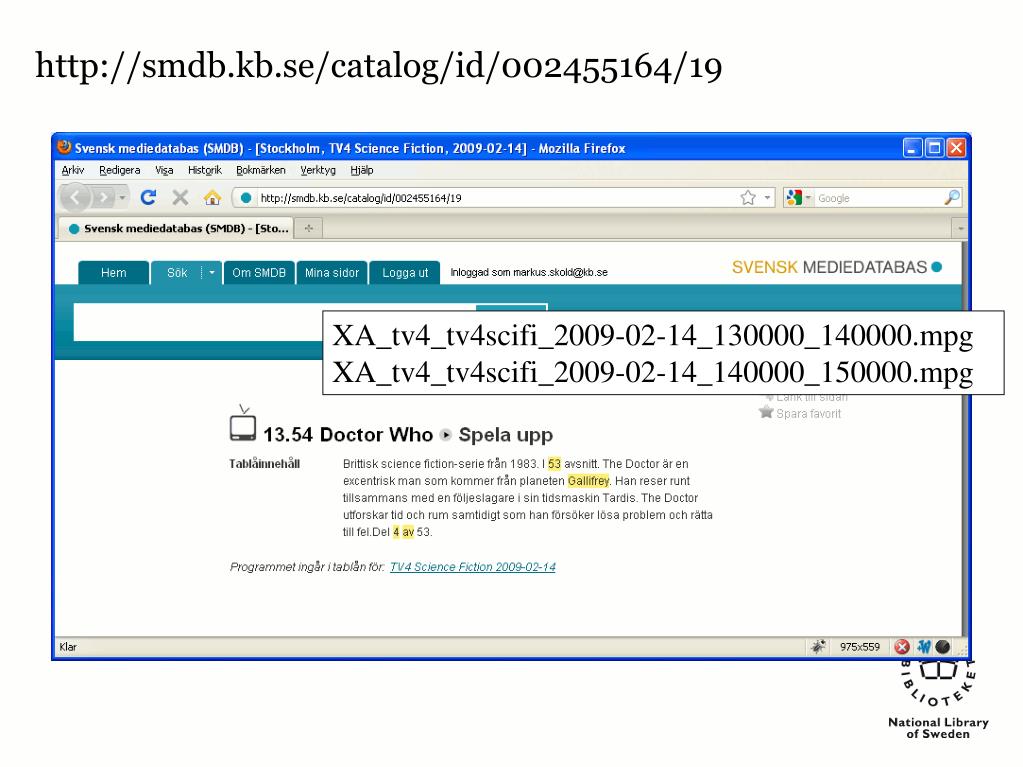The width and height of the screenshot is (1023, 767).
Task: Open the Sök navigation tab
Action: point(176,273)
